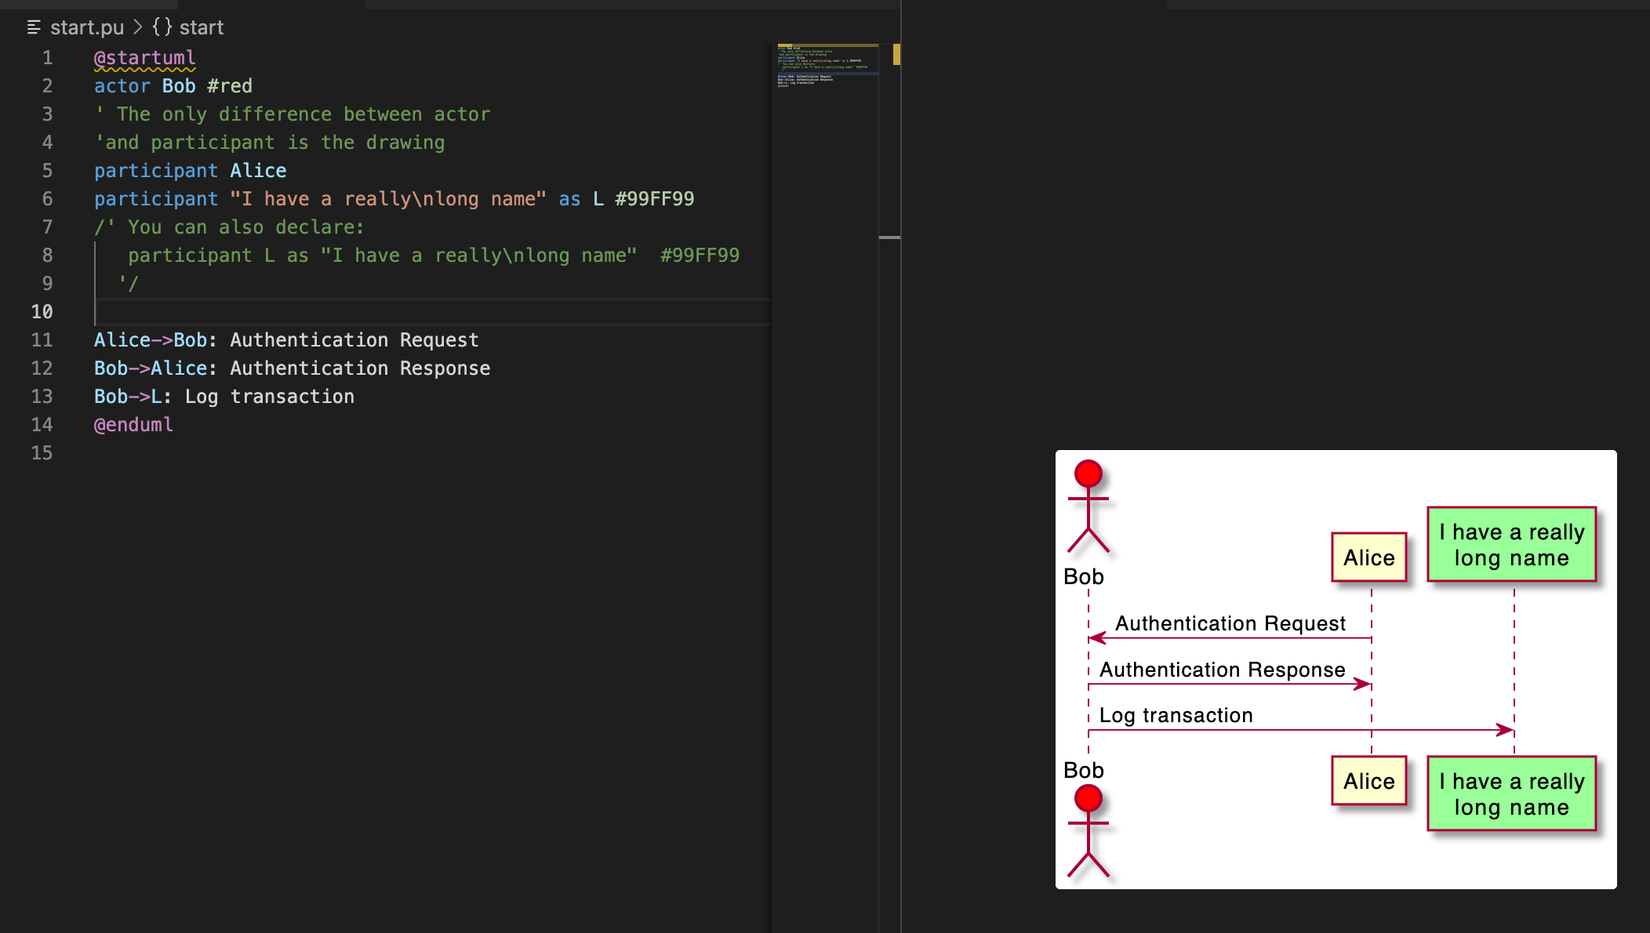
Task: Open the start symbol breadcrumb dropdown
Action: tap(201, 27)
